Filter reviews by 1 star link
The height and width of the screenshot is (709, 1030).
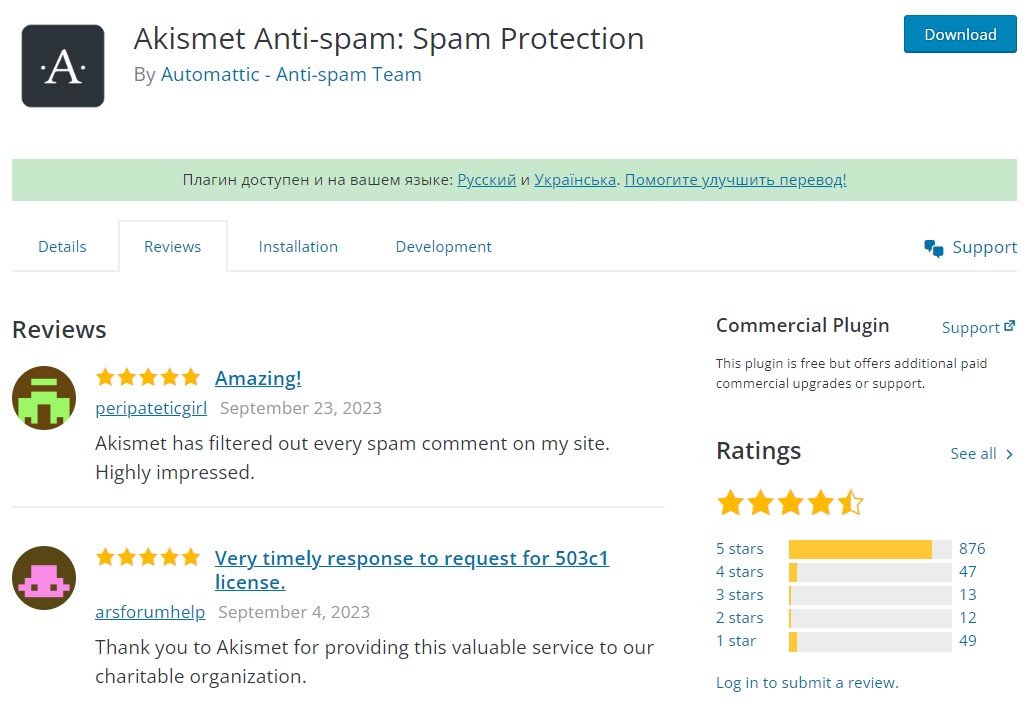click(x=736, y=641)
